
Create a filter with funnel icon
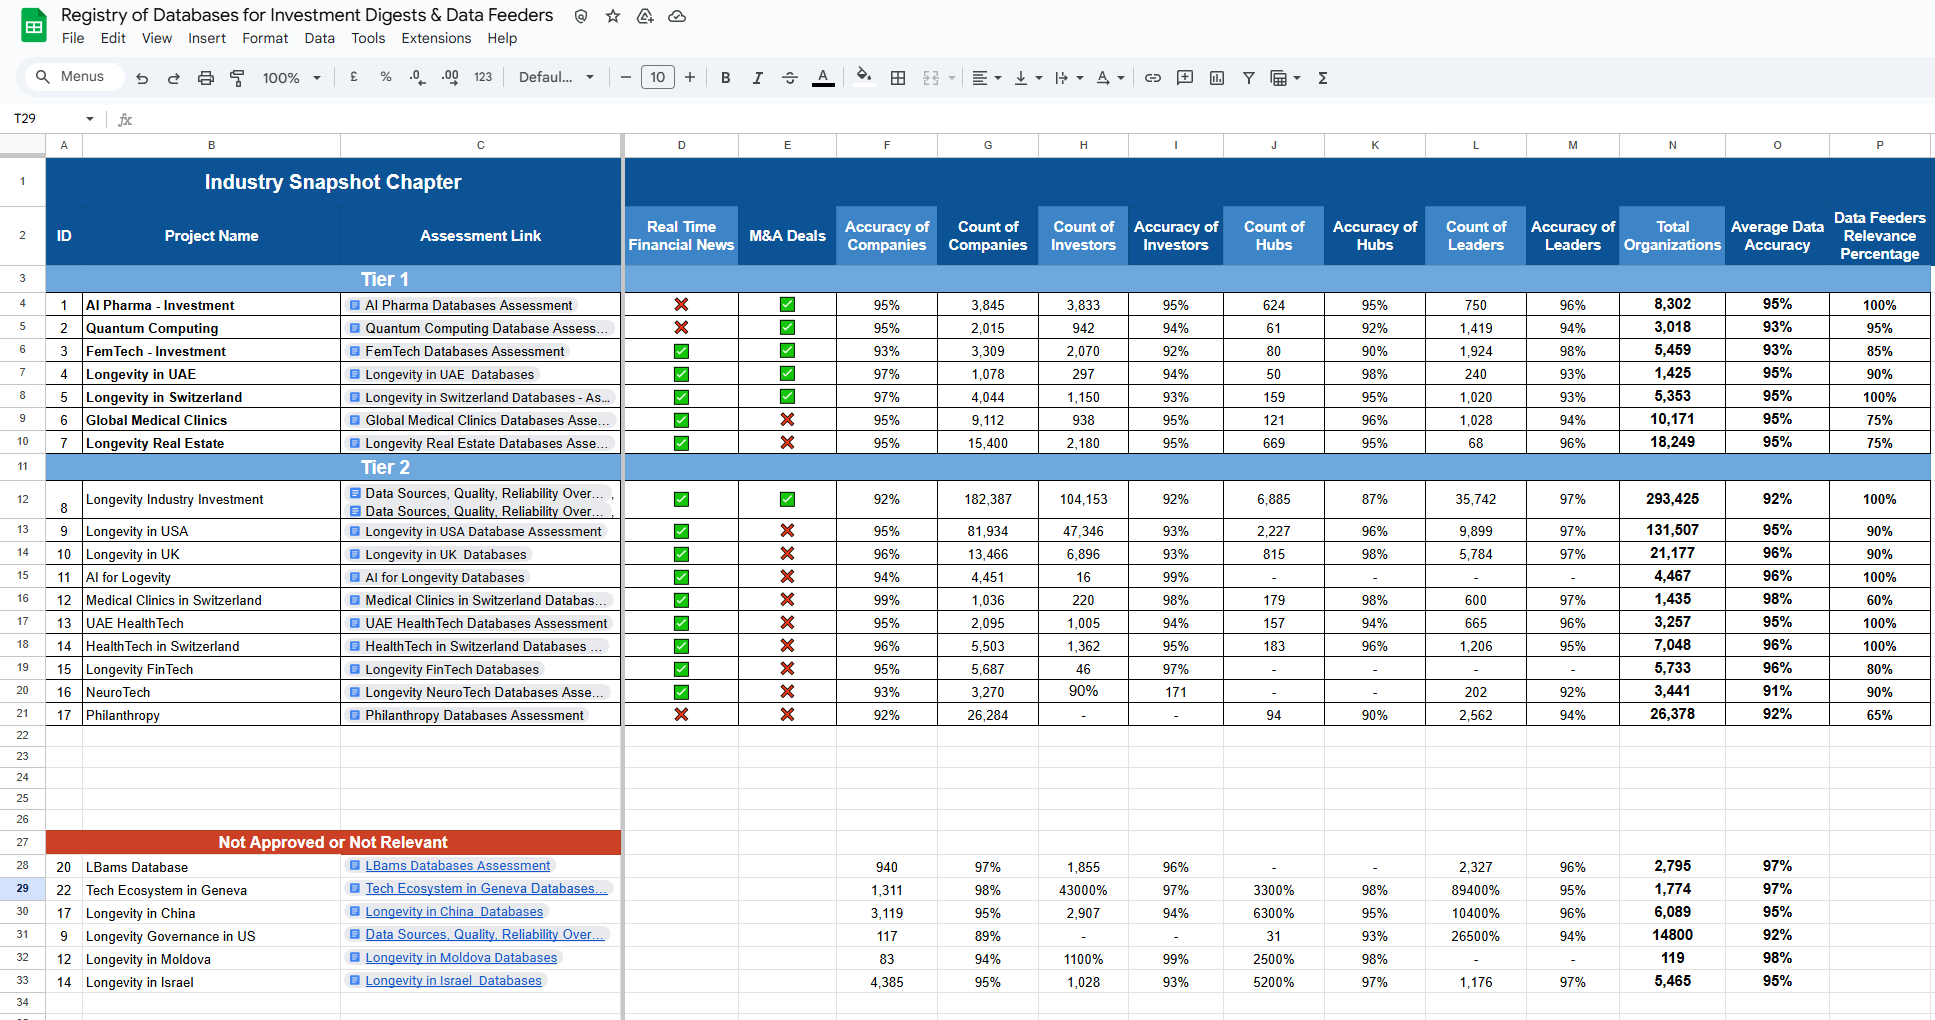(x=1248, y=78)
